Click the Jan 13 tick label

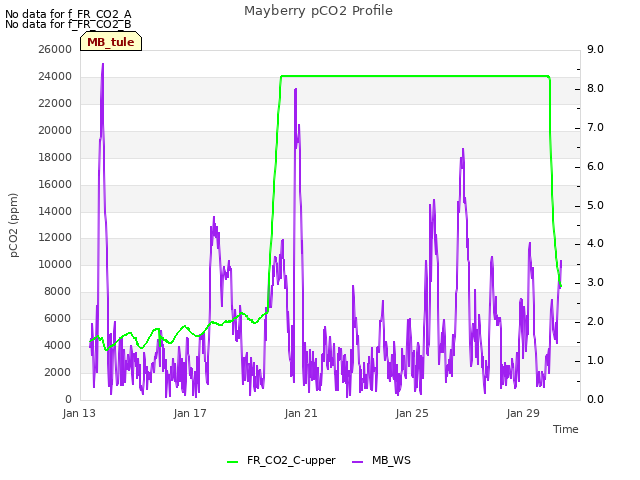pos(79,413)
